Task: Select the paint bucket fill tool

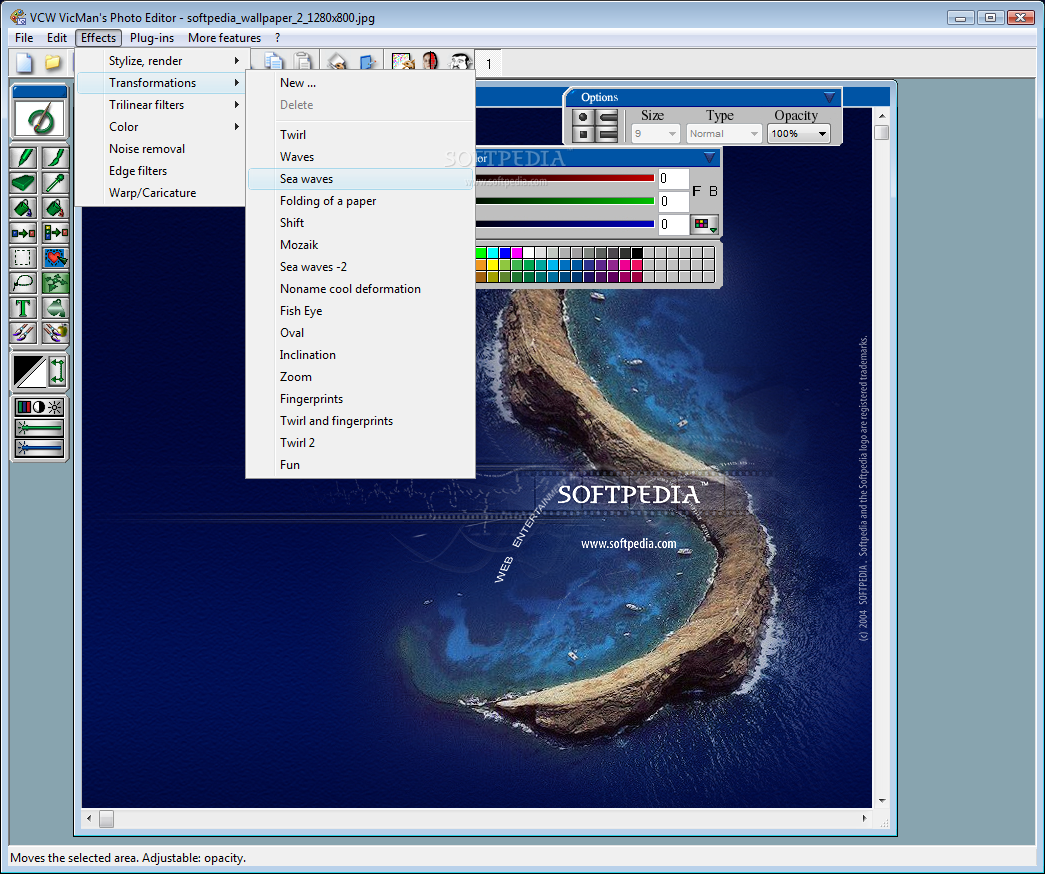Action: pyautogui.click(x=23, y=208)
